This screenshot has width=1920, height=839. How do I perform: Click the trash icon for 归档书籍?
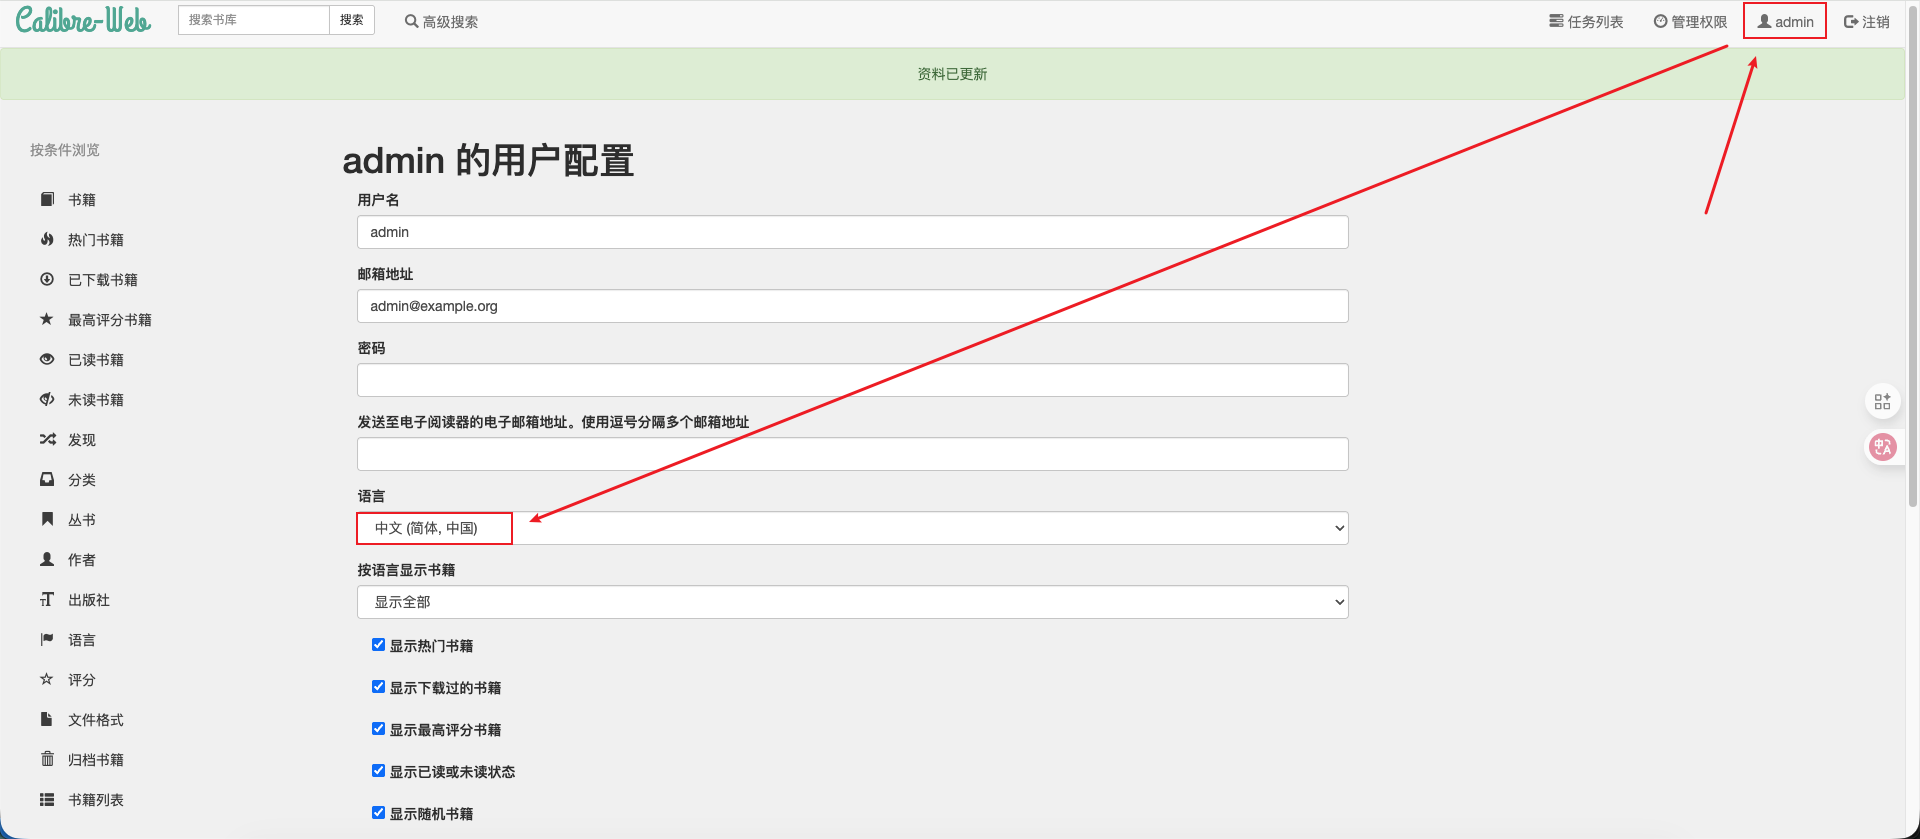(47, 760)
